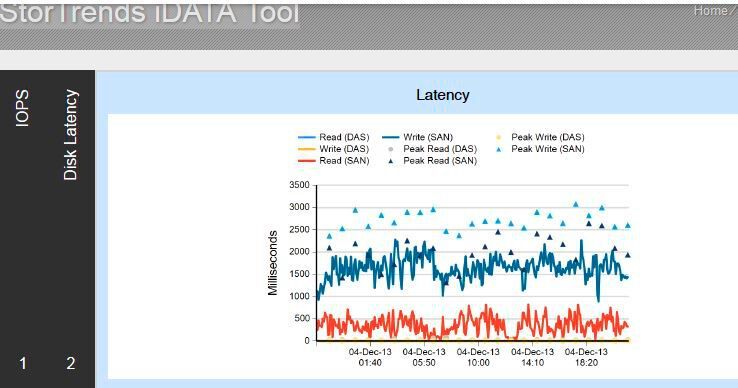Toggle Peak Write (DAS) legend entry

click(540, 137)
